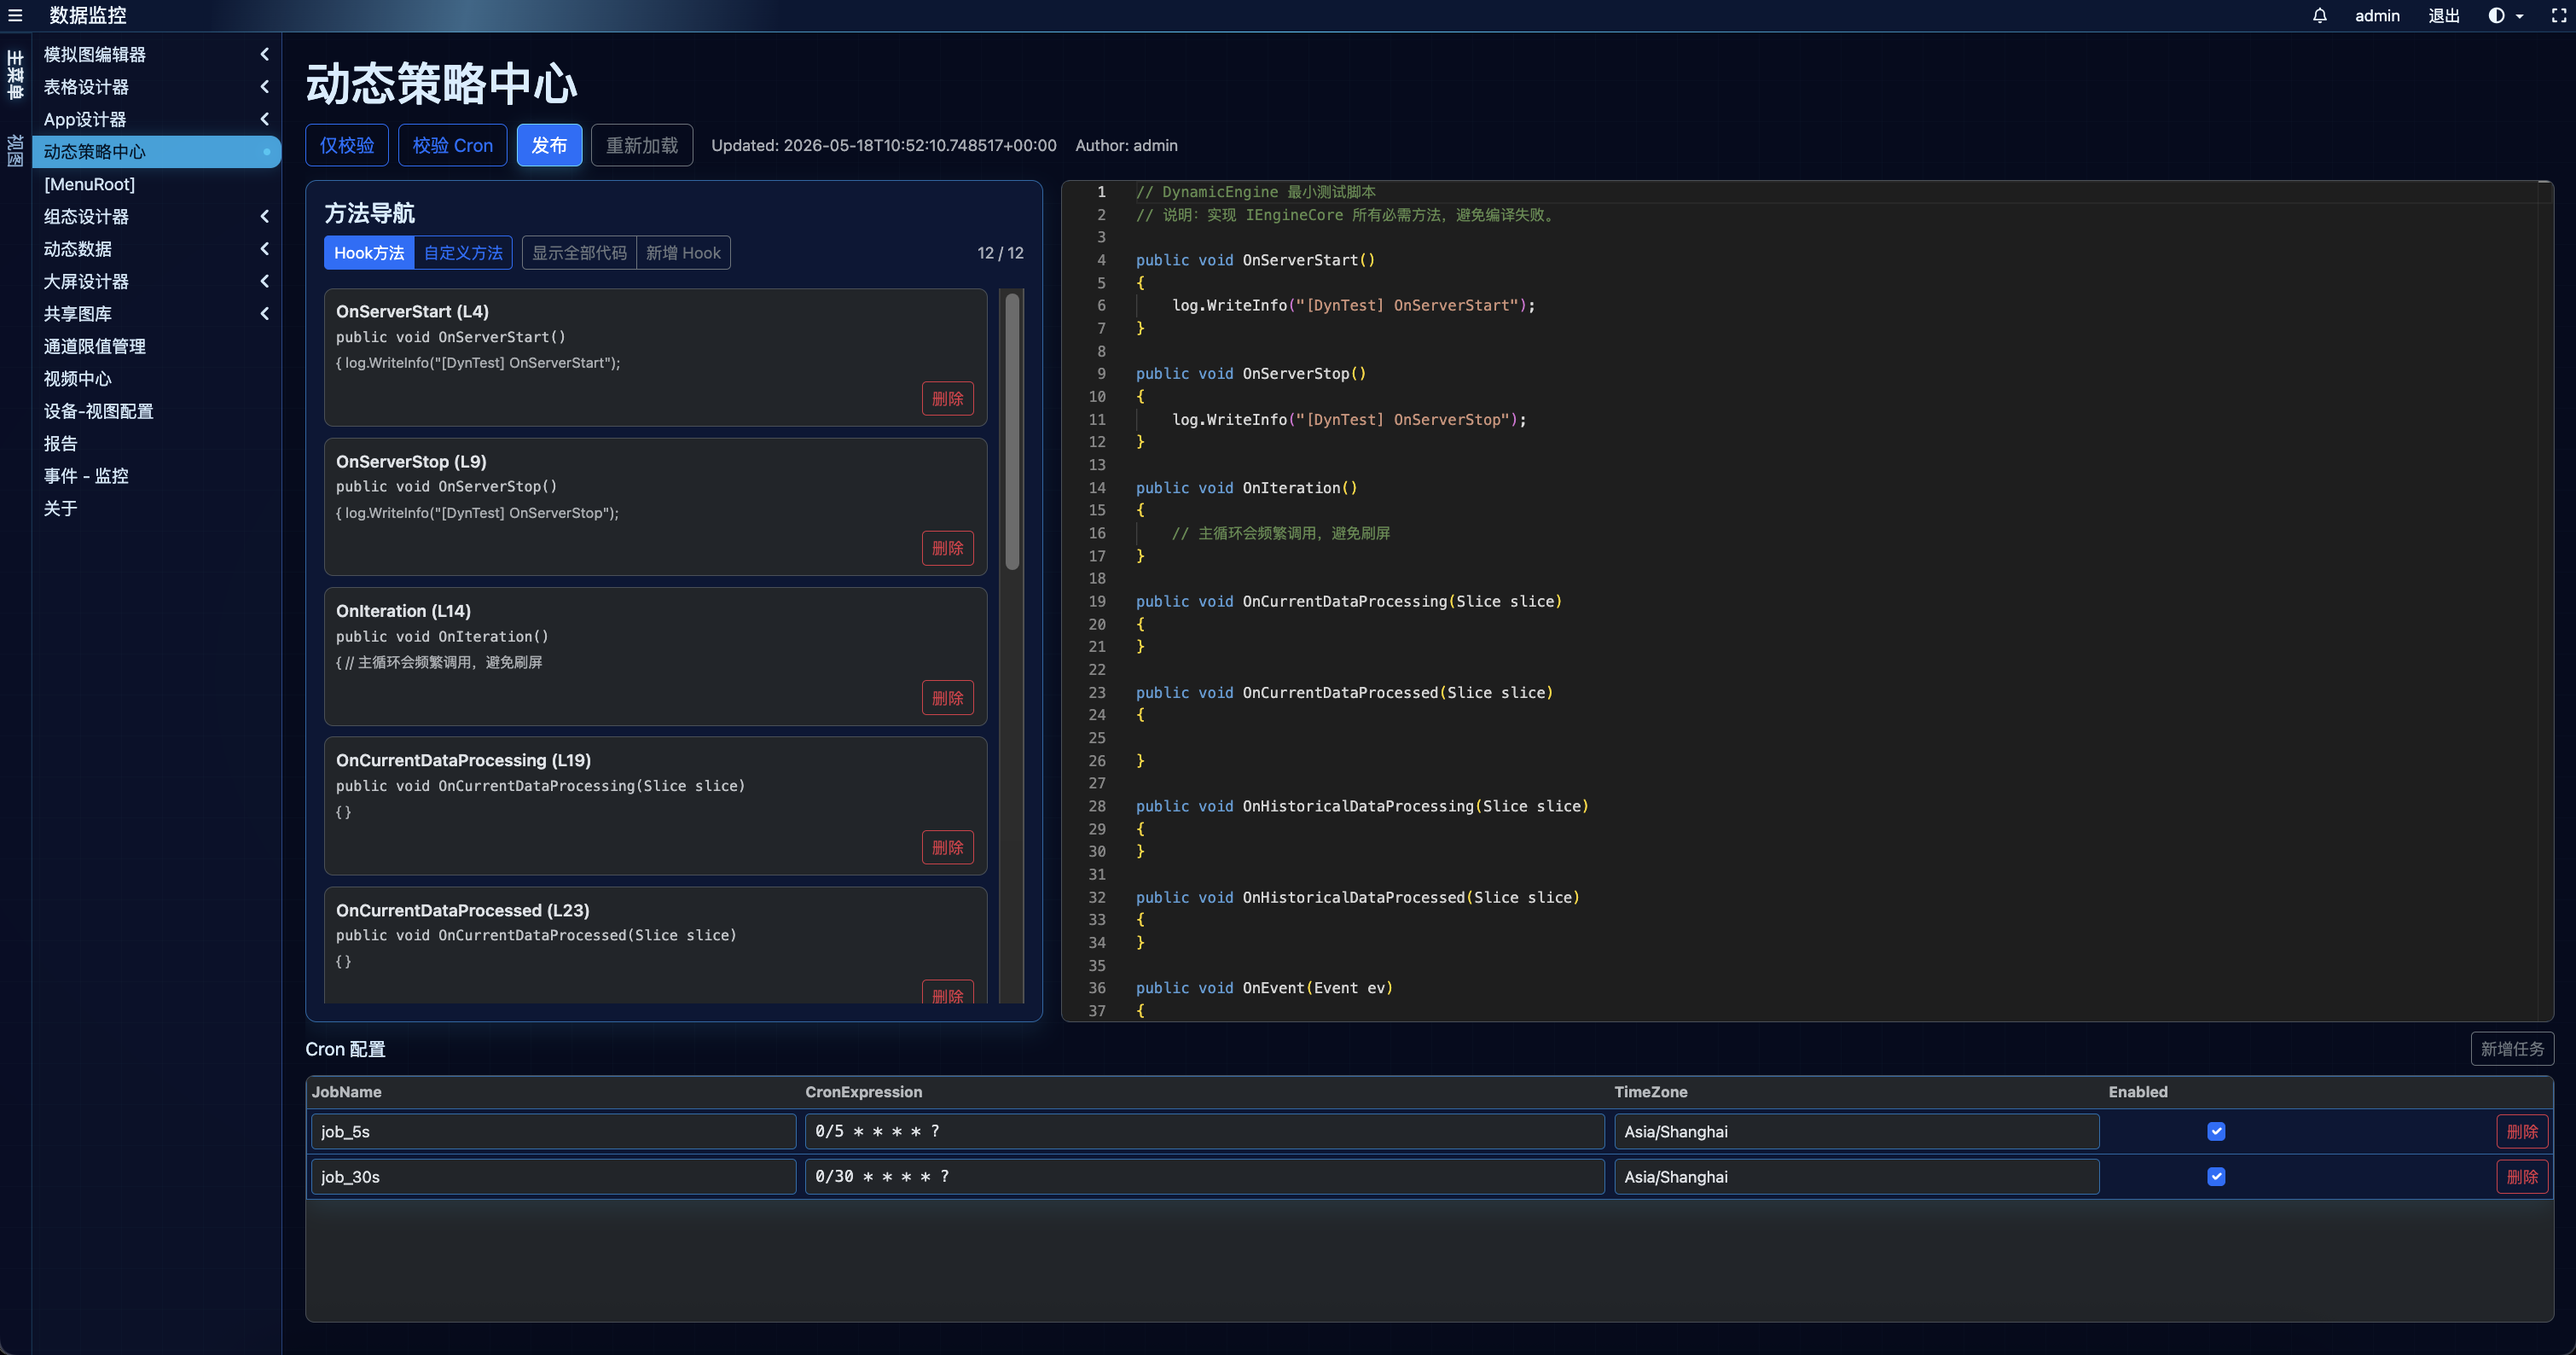The image size is (2576, 1355).
Task: Delete the job_5s cron row
Action: click(x=2522, y=1131)
